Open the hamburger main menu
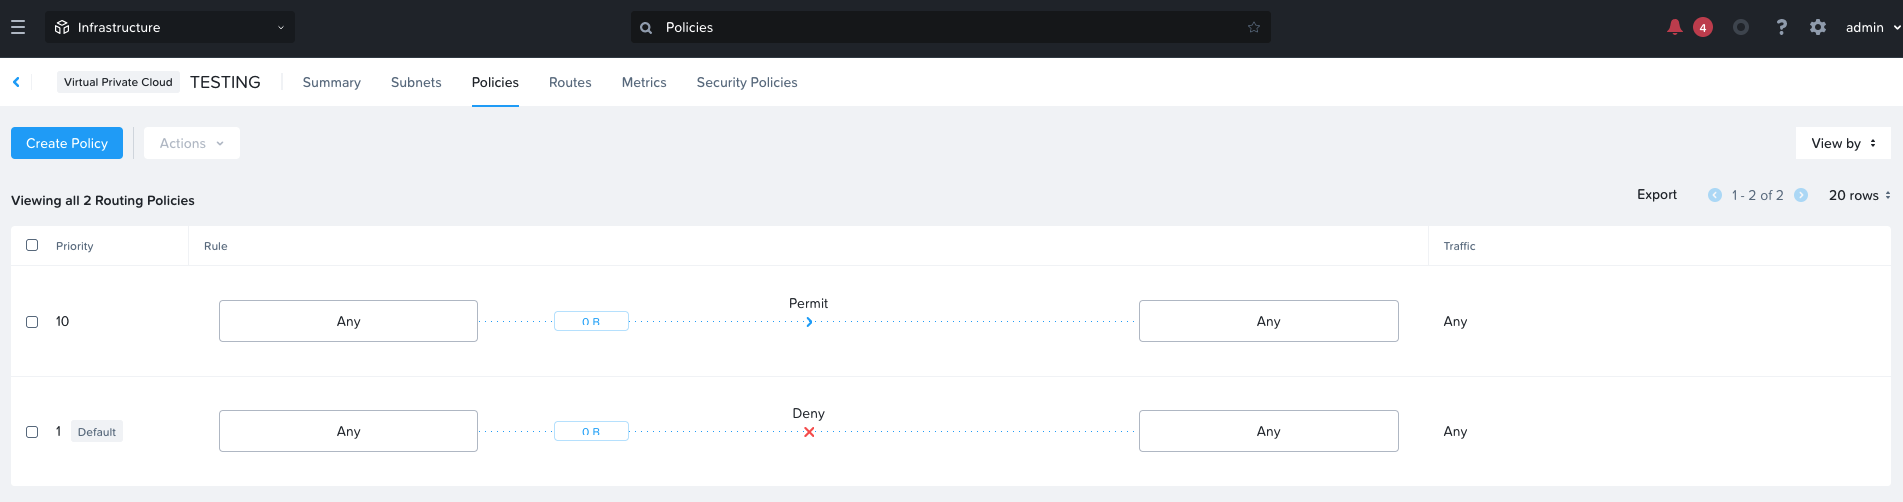This screenshot has width=1903, height=502. tap(18, 27)
